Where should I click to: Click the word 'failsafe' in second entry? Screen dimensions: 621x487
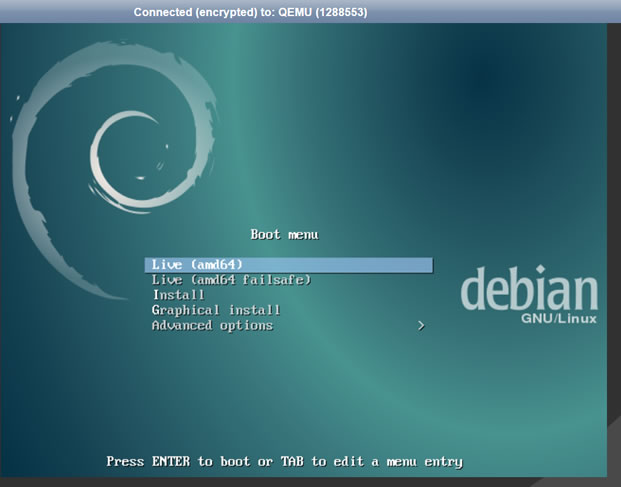click(x=277, y=280)
